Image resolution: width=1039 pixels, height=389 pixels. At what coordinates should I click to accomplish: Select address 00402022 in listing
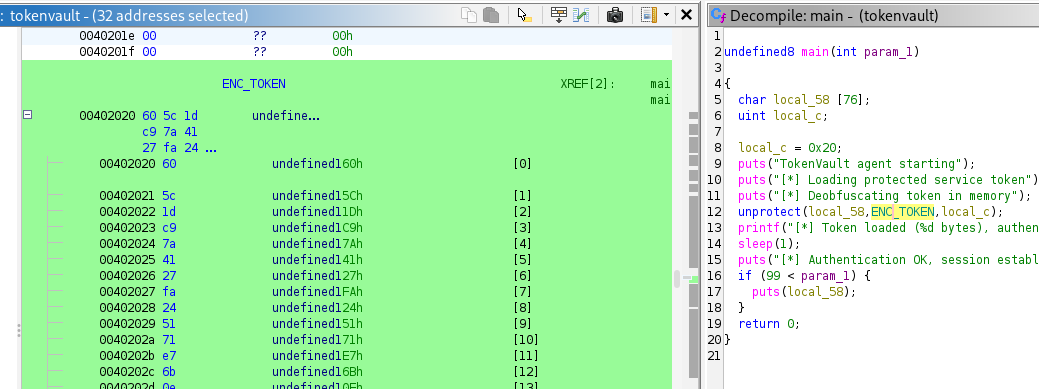127,212
